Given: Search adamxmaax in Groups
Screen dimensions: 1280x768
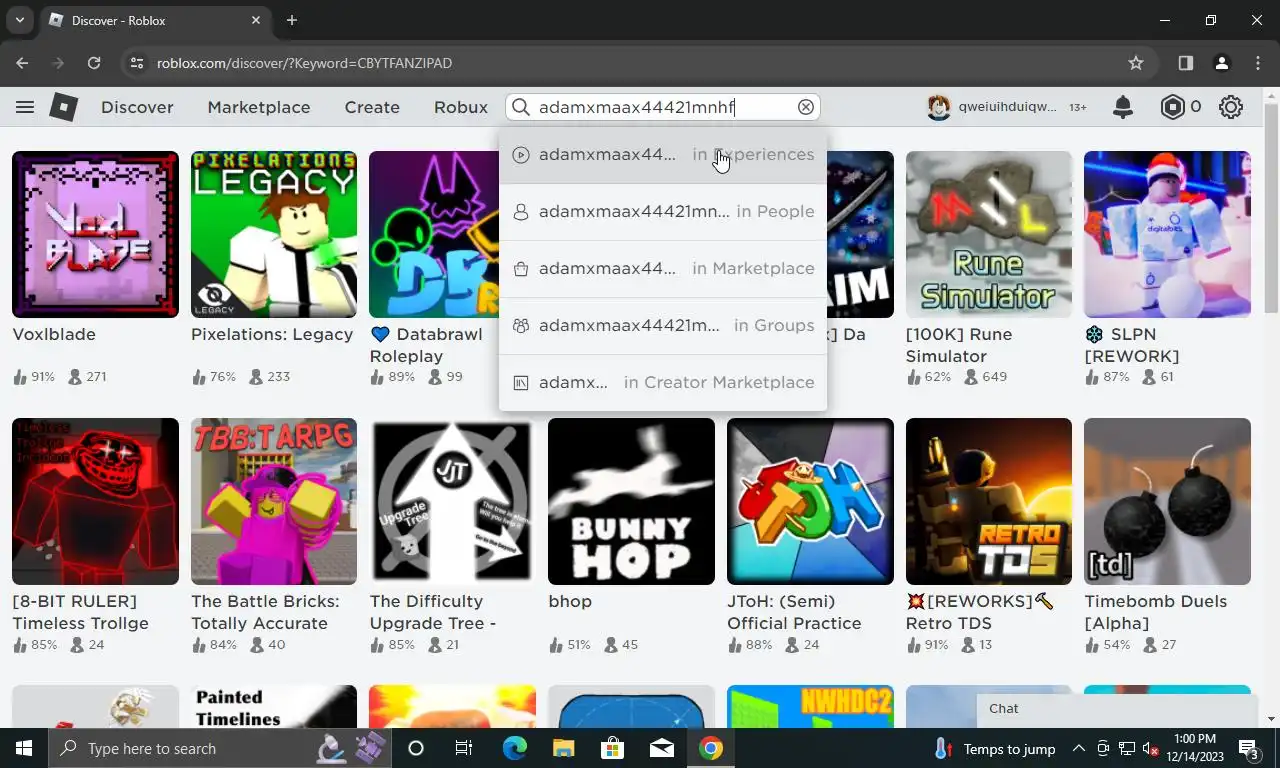Looking at the screenshot, I should [663, 326].
